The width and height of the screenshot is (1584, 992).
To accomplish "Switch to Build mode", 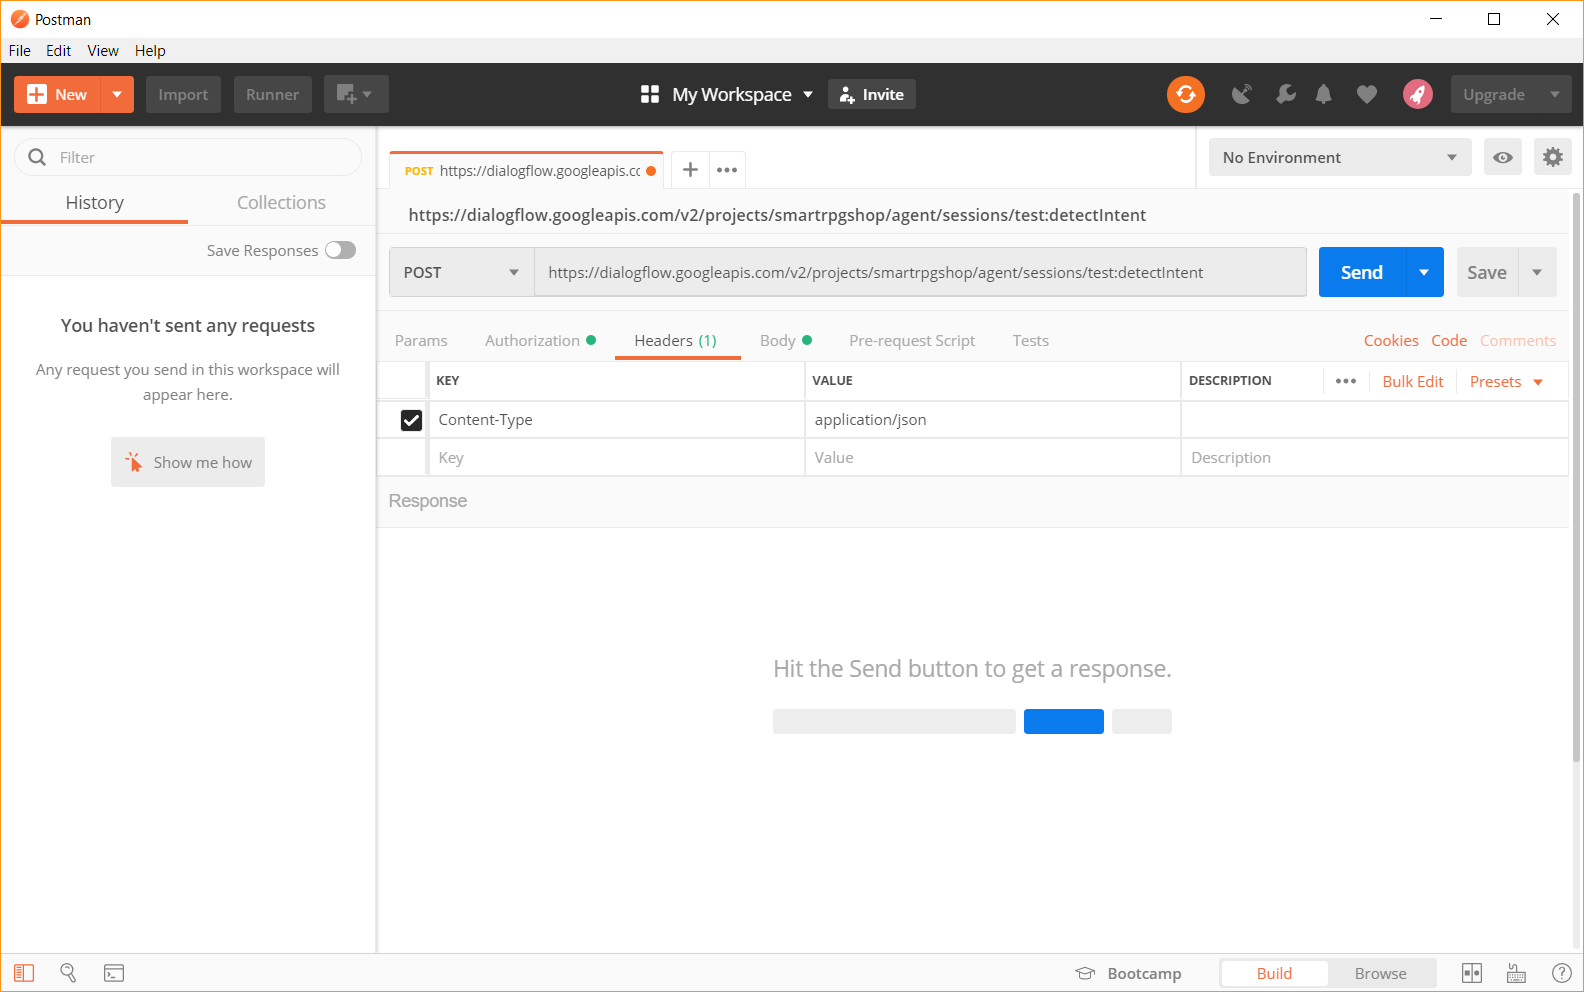I will [1275, 973].
